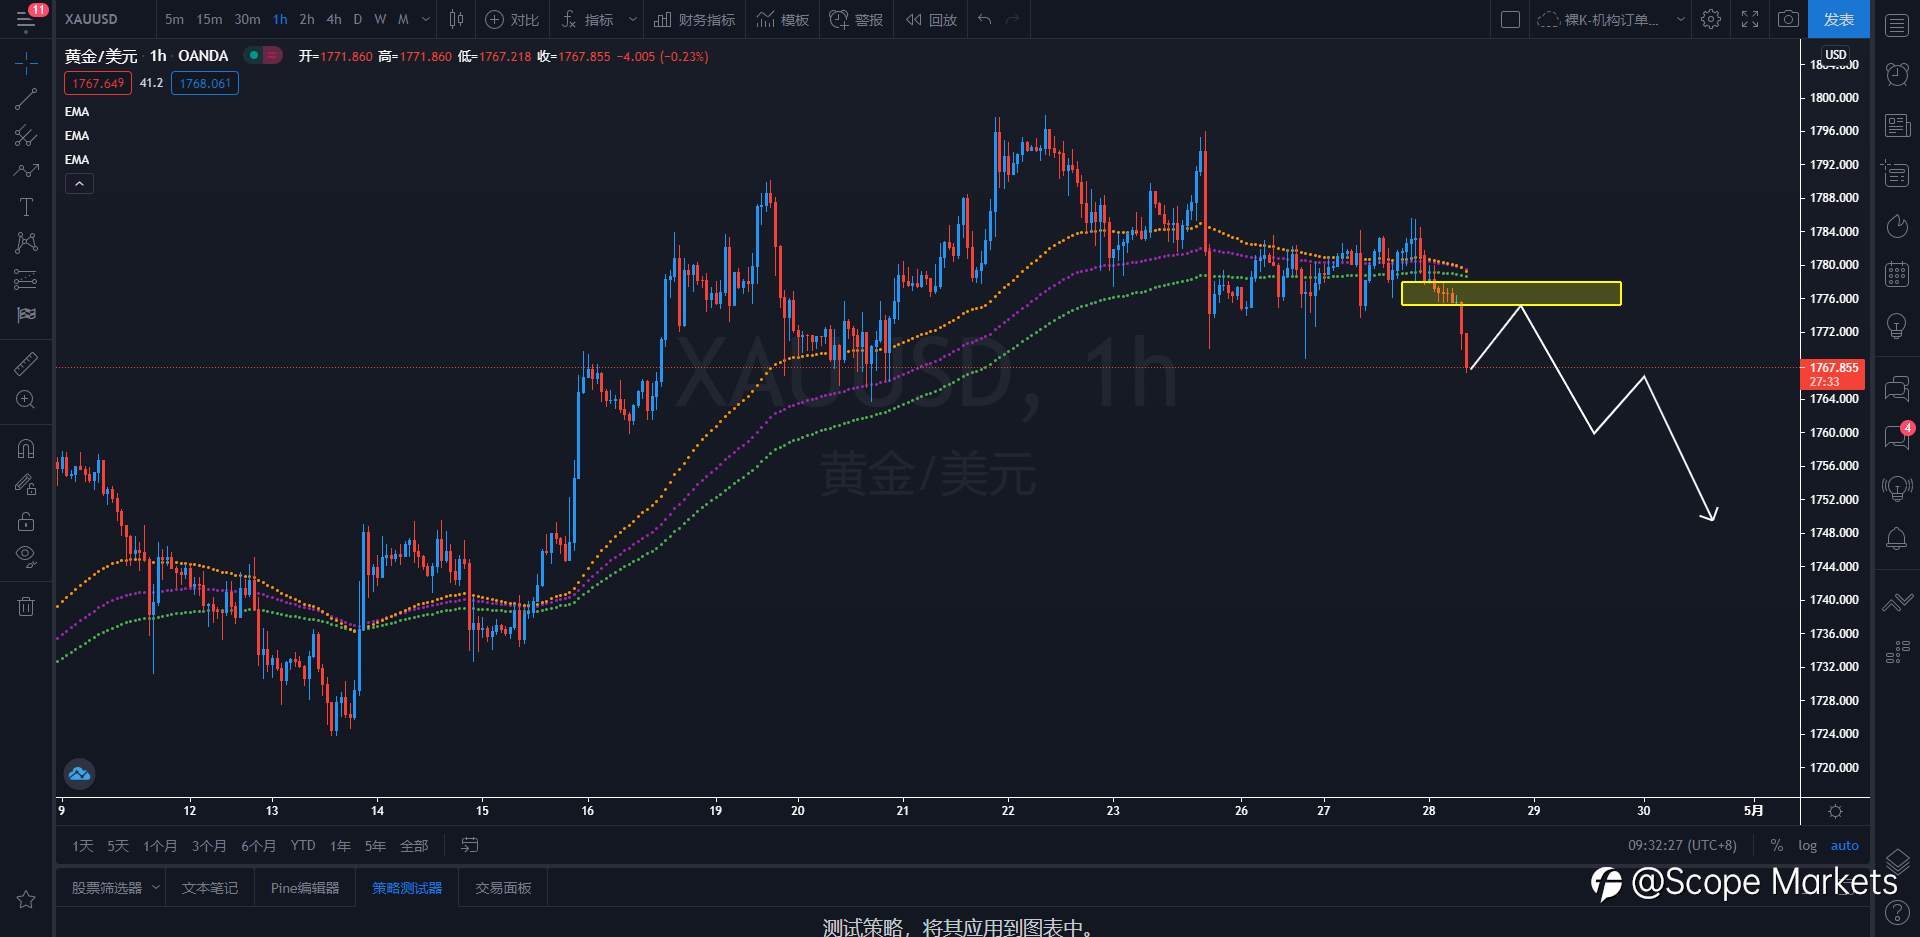Image resolution: width=1920 pixels, height=937 pixels.
Task: Expand the timeframe dropdown arrow
Action: tap(426, 19)
